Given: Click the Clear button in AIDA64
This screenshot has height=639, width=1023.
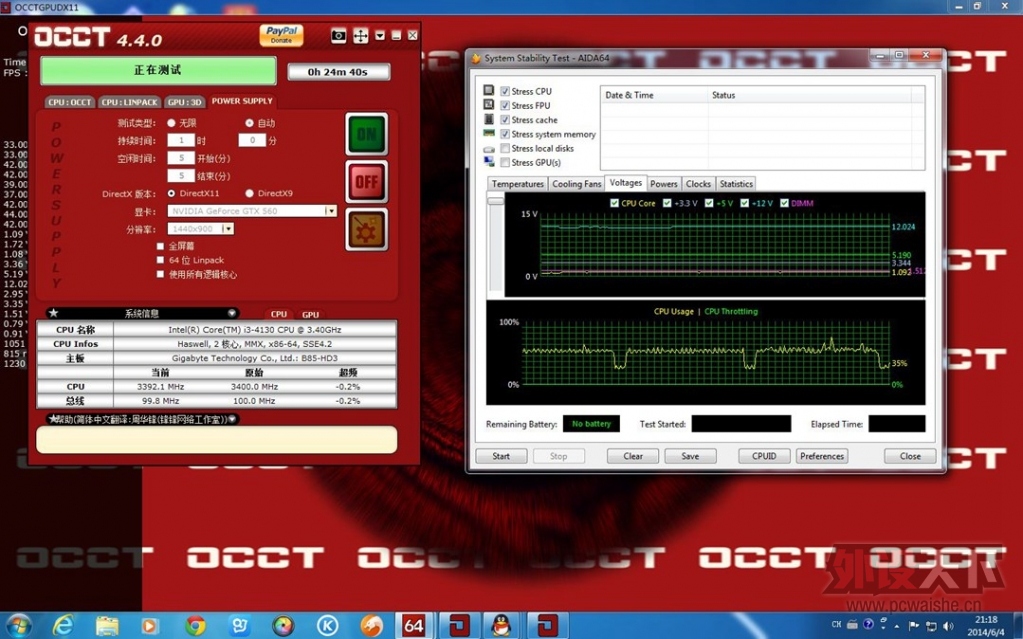Looking at the screenshot, I should pos(633,456).
